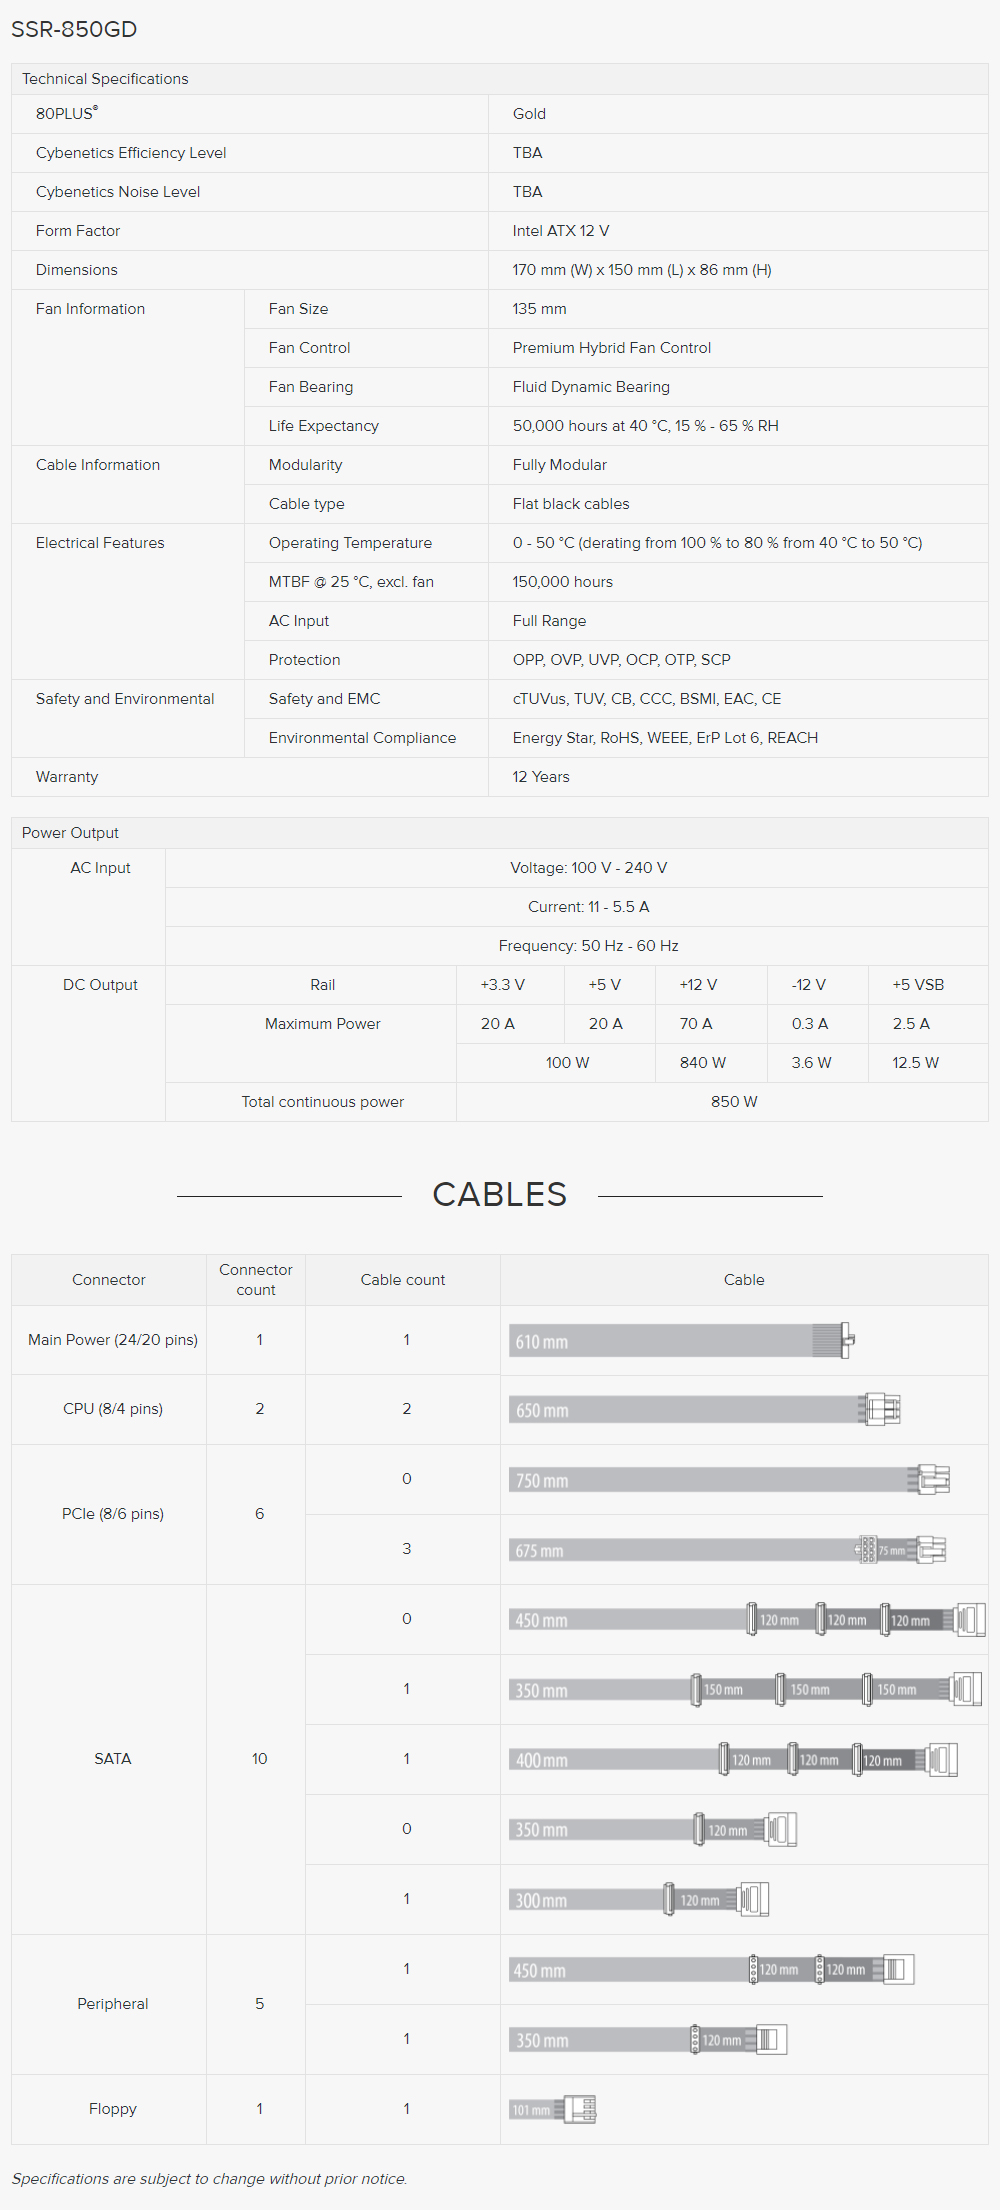Click the 650 mm CPU cable illustration
1000x2210 pixels.
[x=705, y=1409]
